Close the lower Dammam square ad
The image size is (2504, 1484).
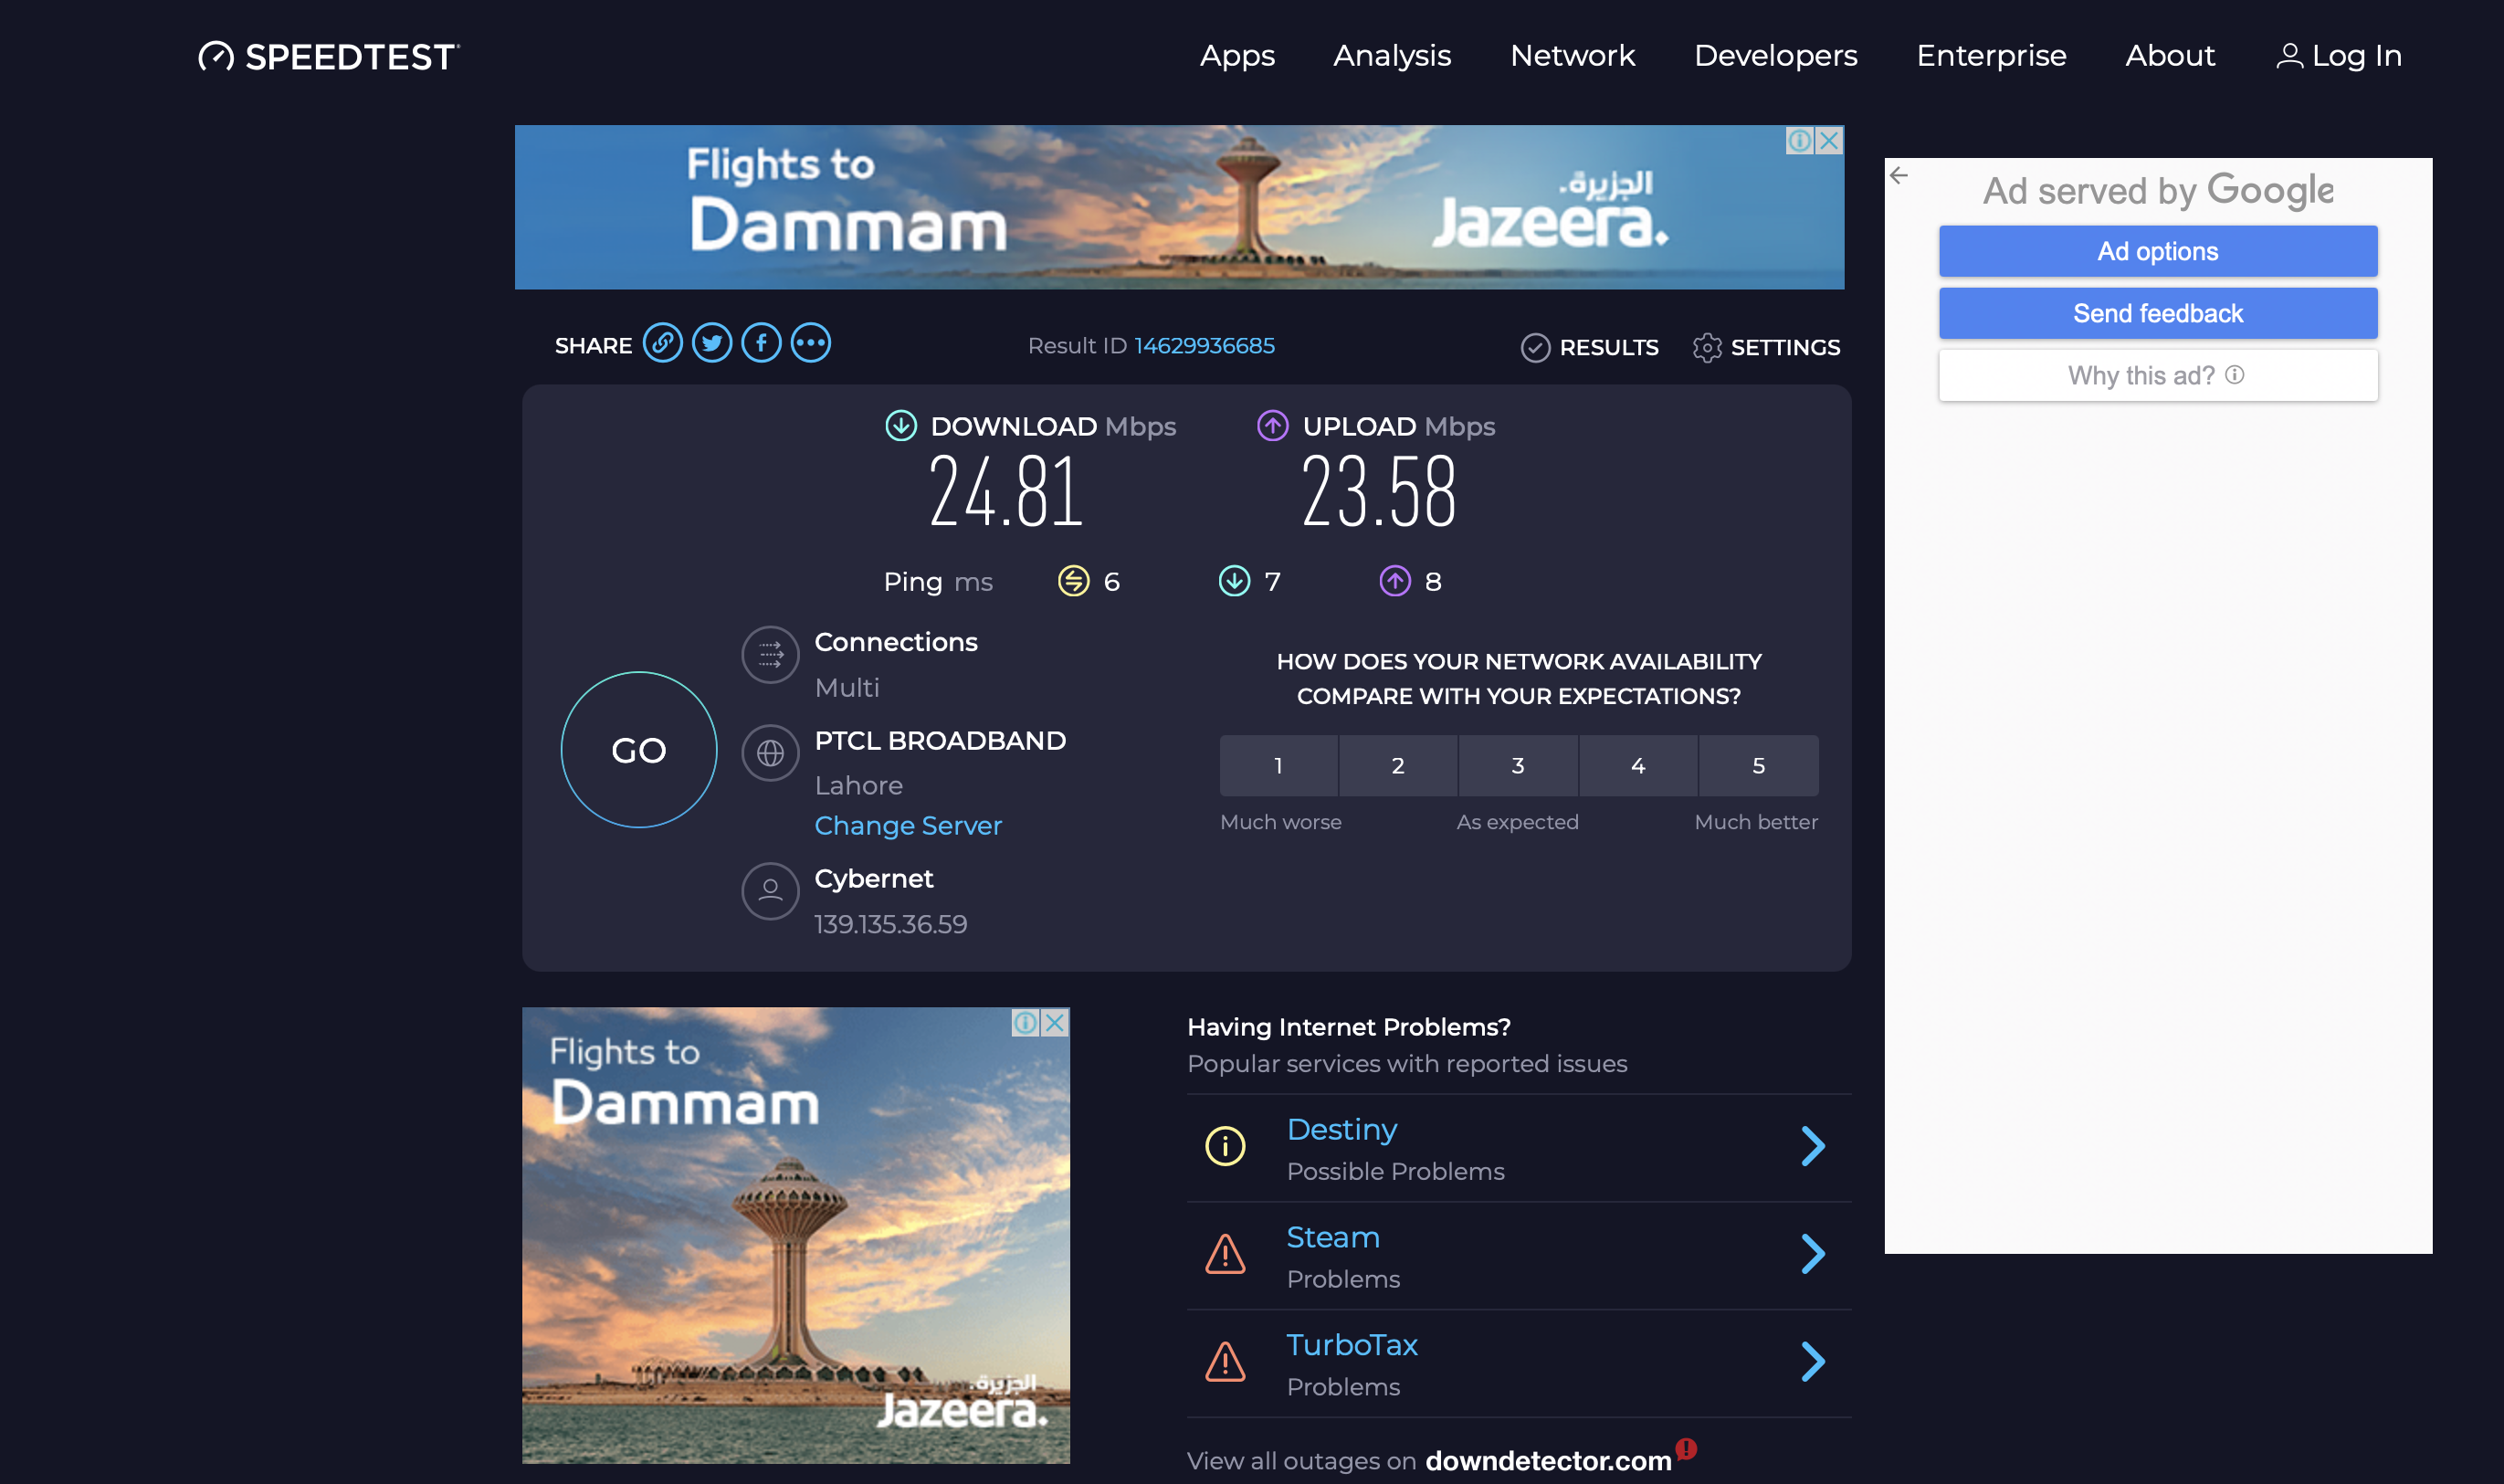coord(1055,1023)
